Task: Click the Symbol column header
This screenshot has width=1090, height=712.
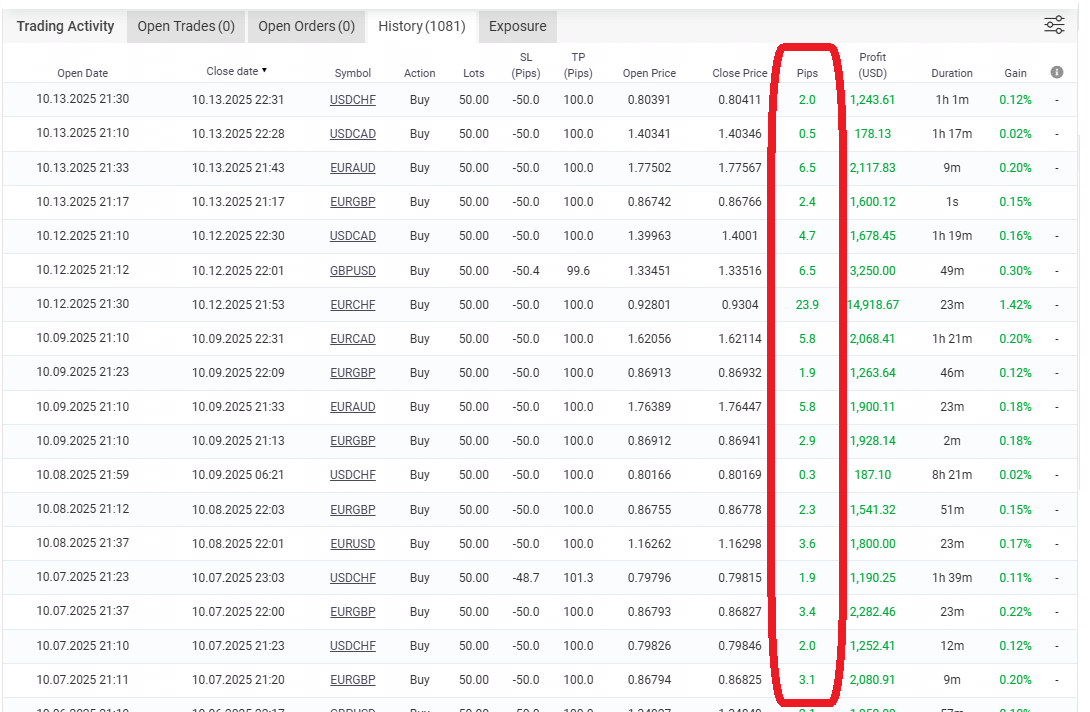Action: point(352,73)
